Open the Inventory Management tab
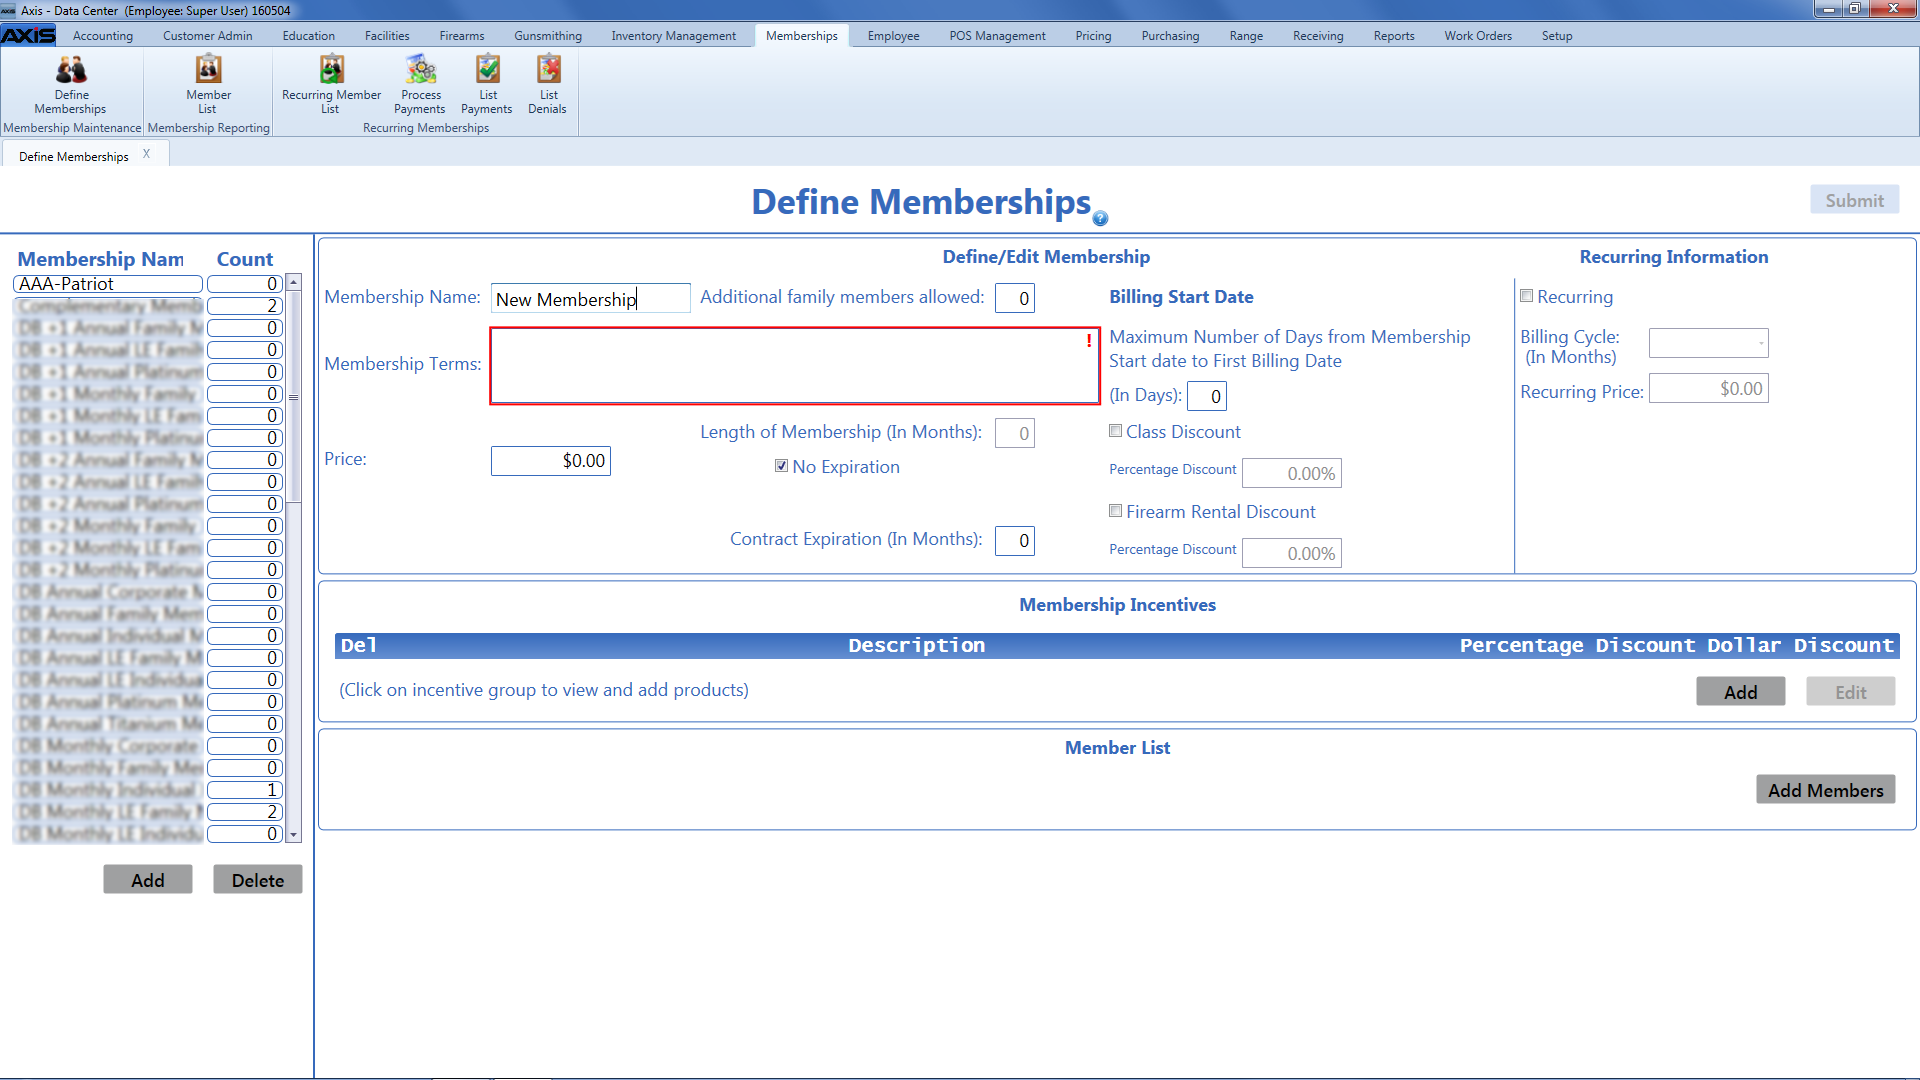The image size is (1920, 1080). pyautogui.click(x=673, y=36)
